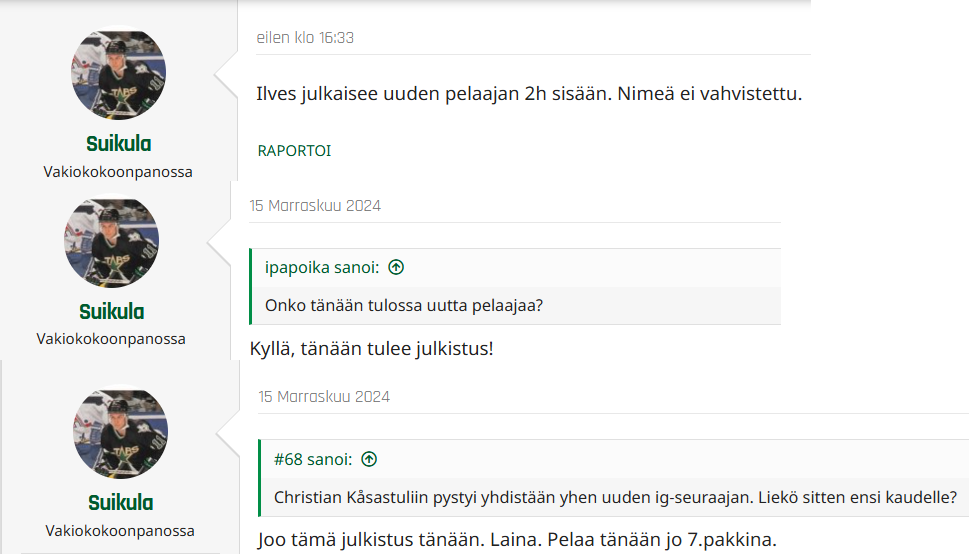This screenshot has height=554, width=969.
Task: Click the avatar beside the "#68 sanoi" reply
Action: [120, 433]
